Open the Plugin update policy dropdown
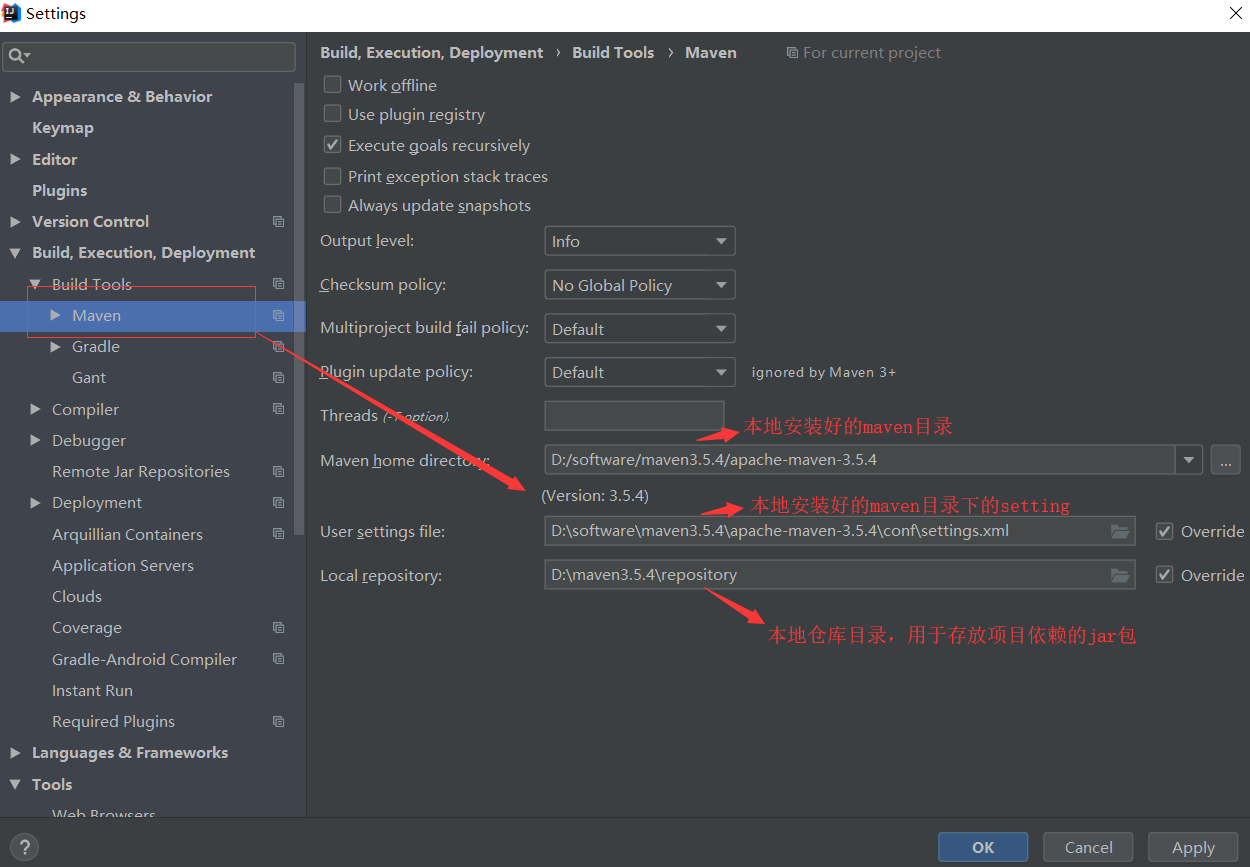This screenshot has height=867, width=1250. [x=640, y=372]
